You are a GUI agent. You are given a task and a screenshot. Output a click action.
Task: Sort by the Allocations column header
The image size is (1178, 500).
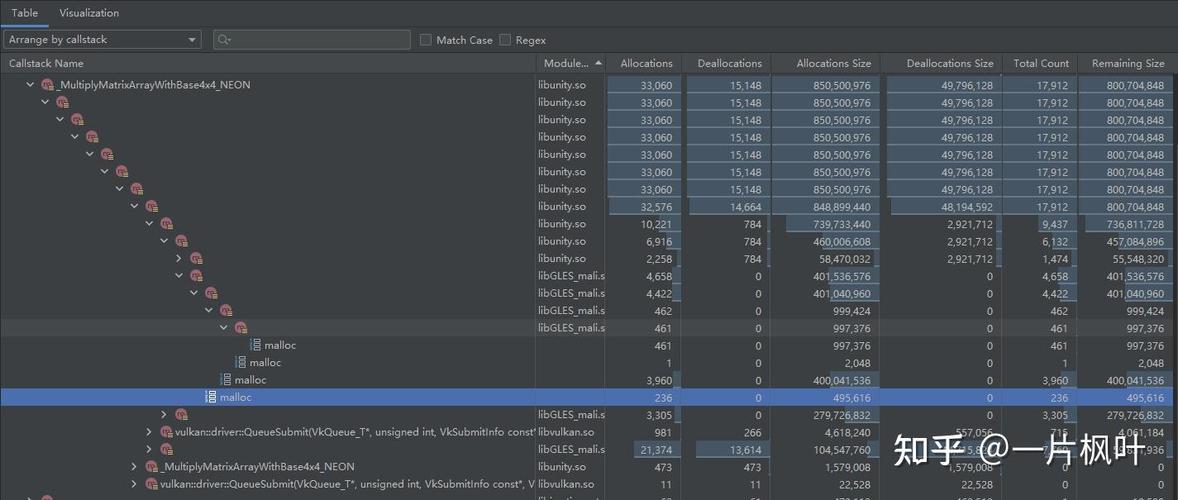tap(646, 63)
